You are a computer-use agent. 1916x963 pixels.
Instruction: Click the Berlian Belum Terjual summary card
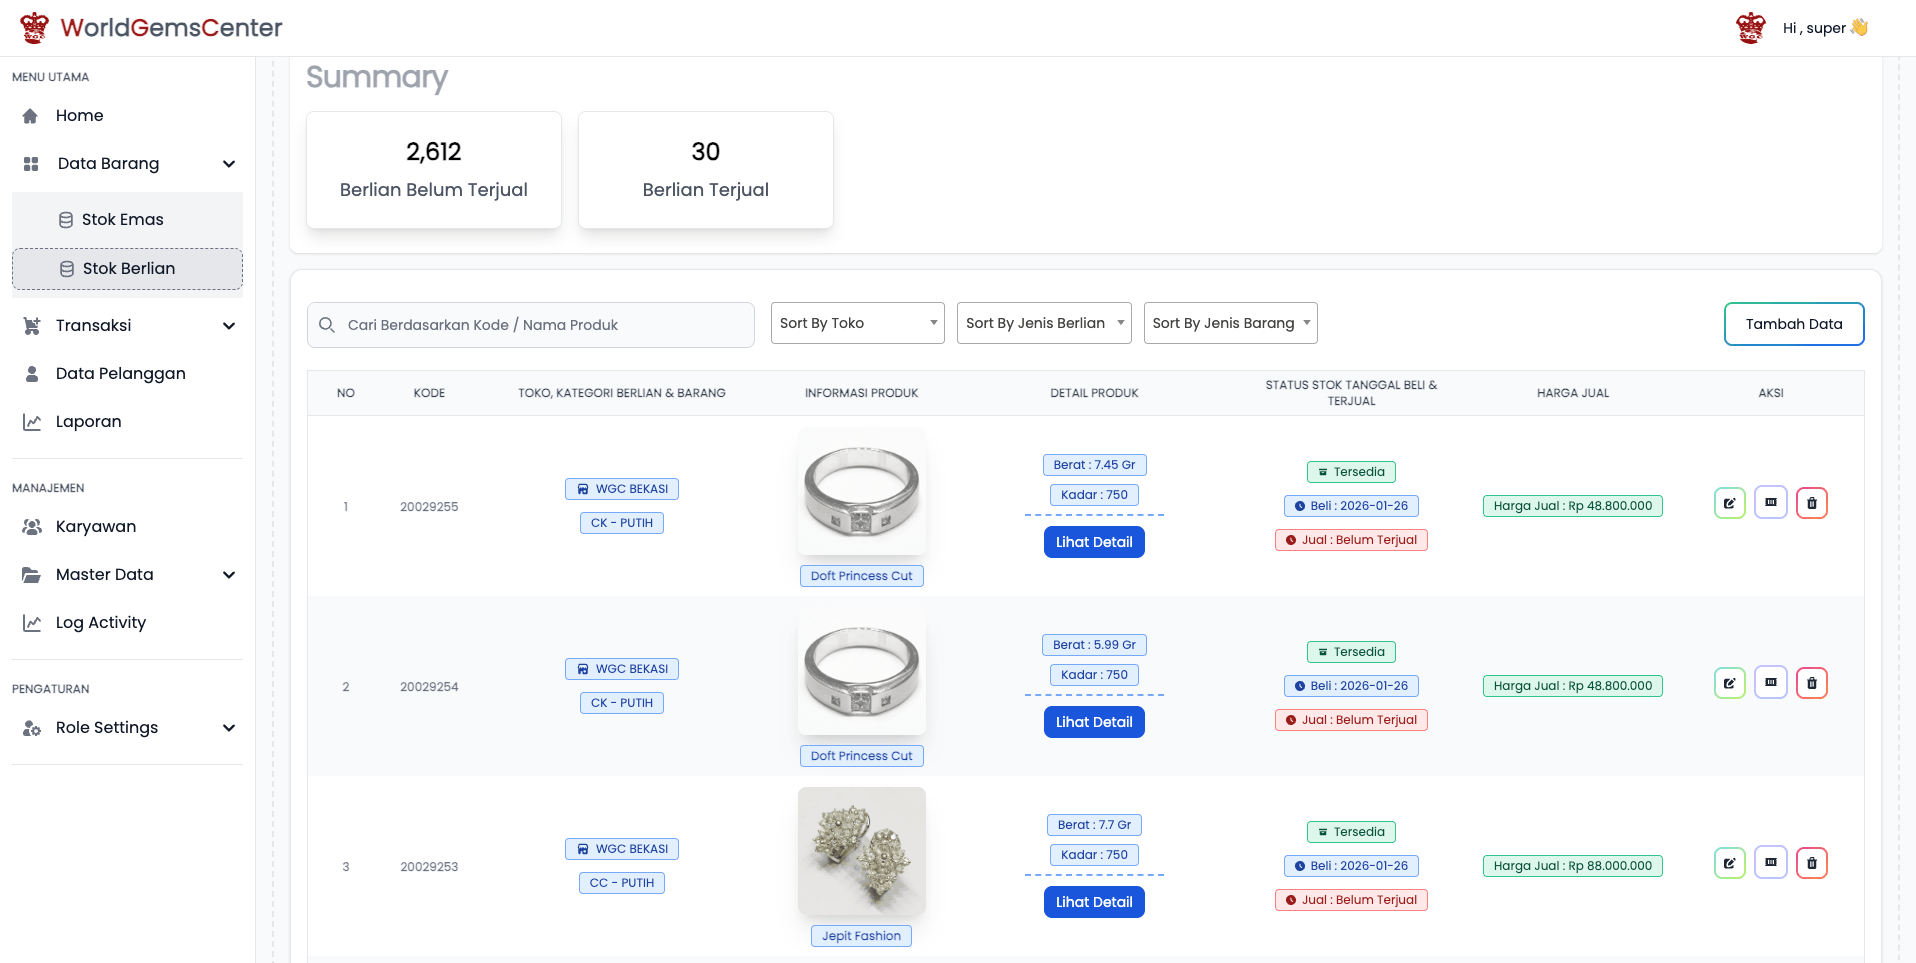click(434, 170)
